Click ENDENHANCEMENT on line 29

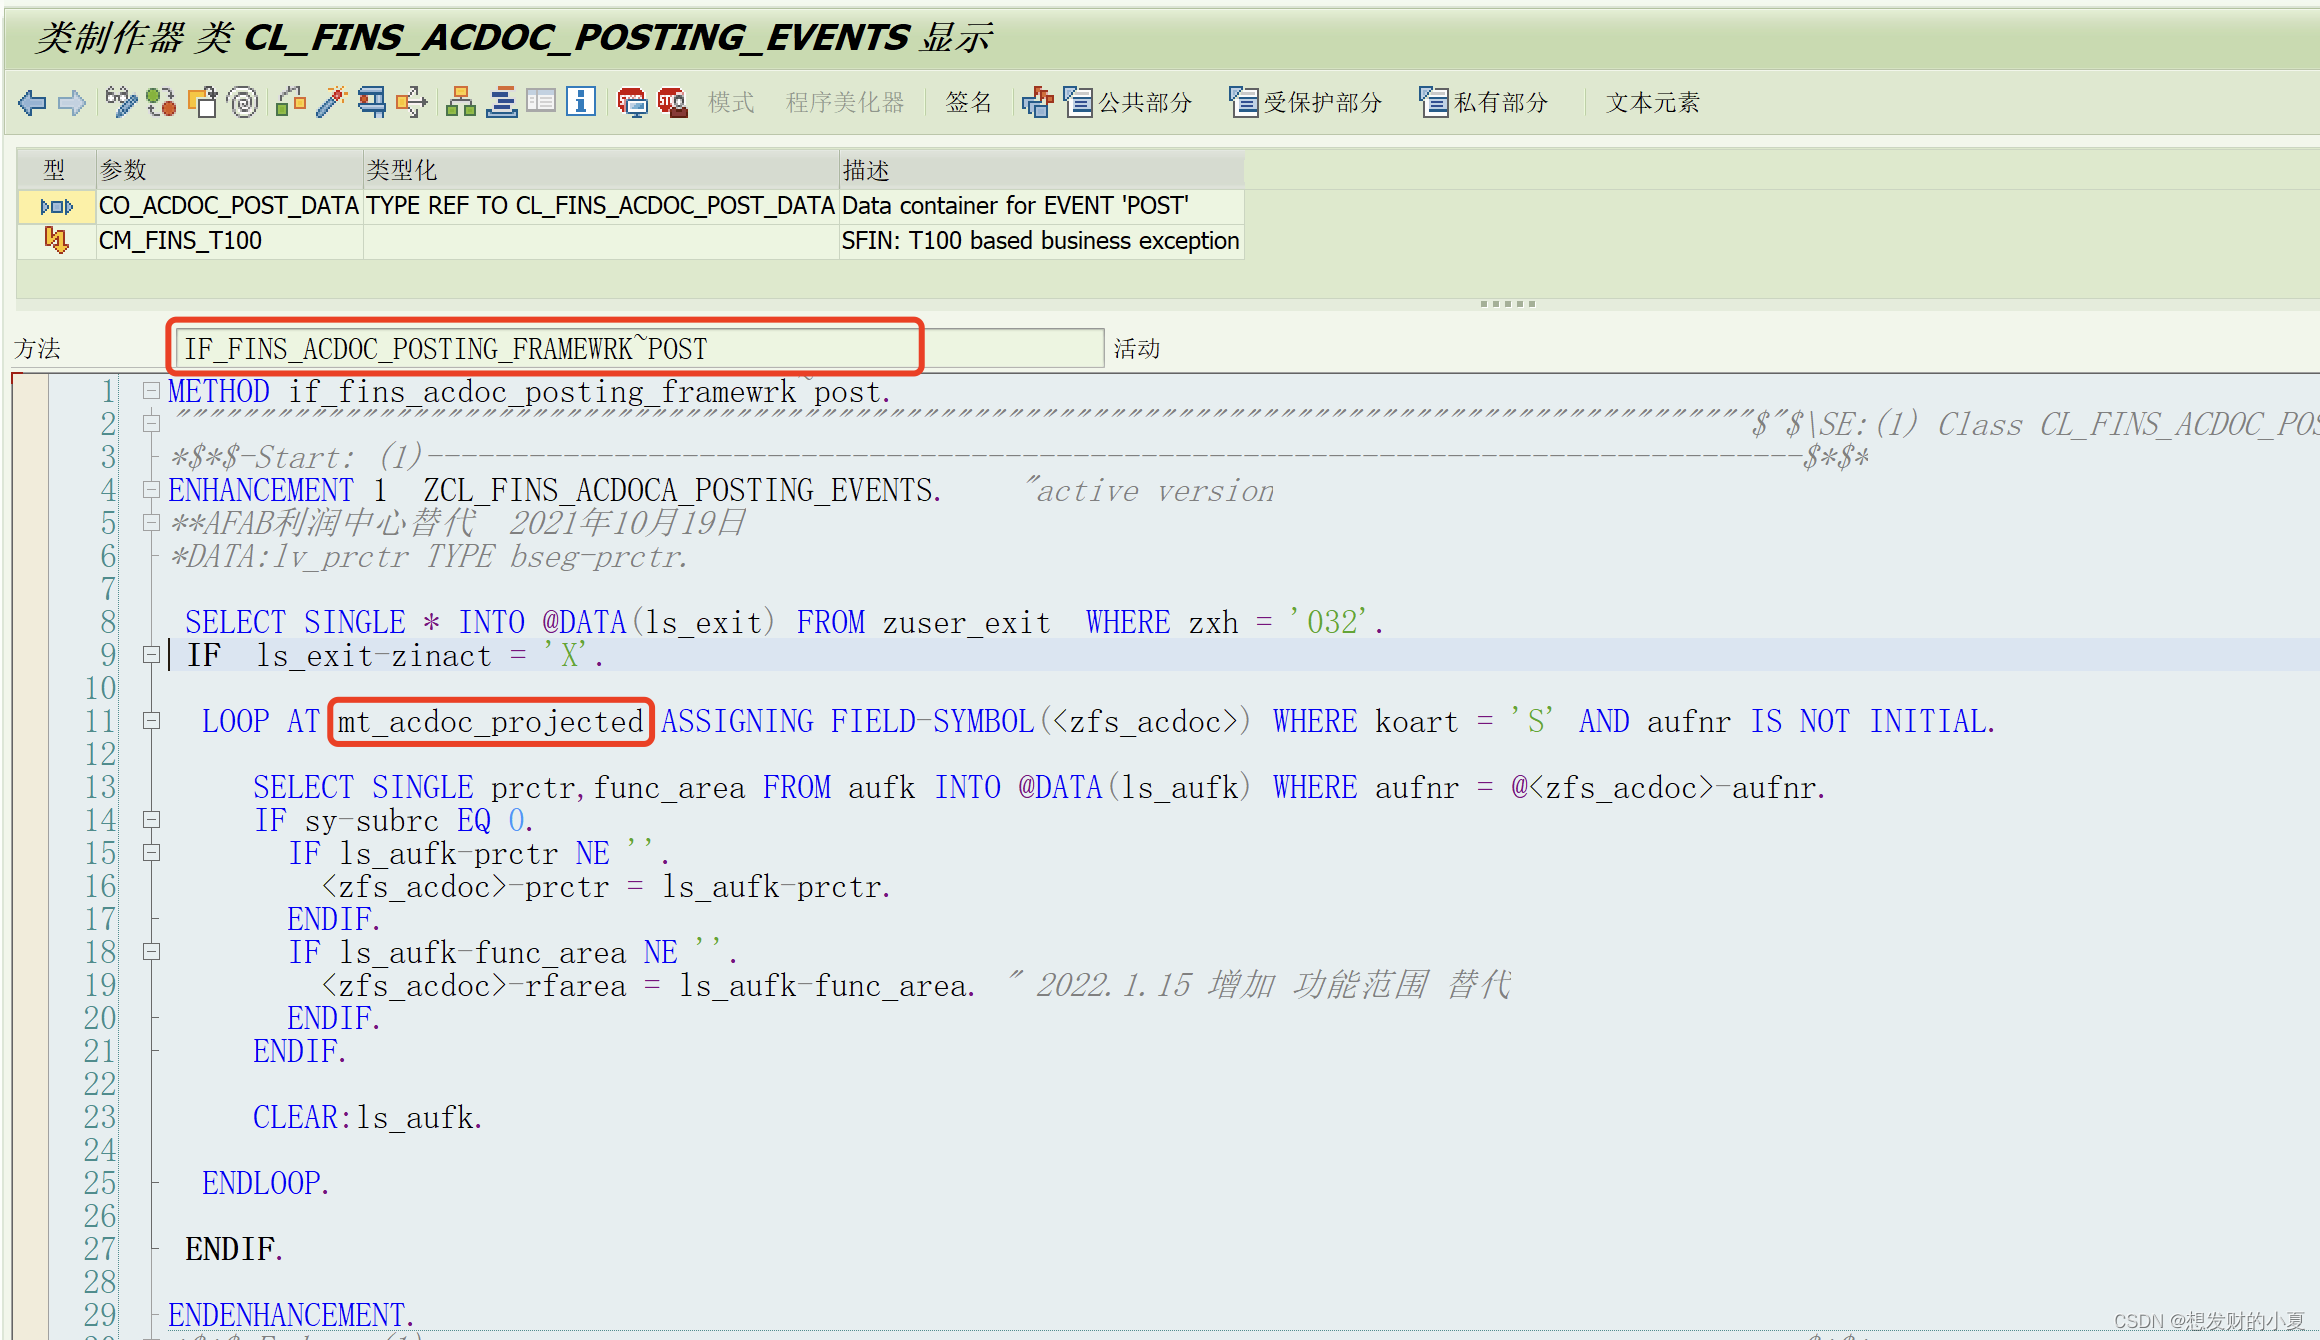coord(291,1315)
